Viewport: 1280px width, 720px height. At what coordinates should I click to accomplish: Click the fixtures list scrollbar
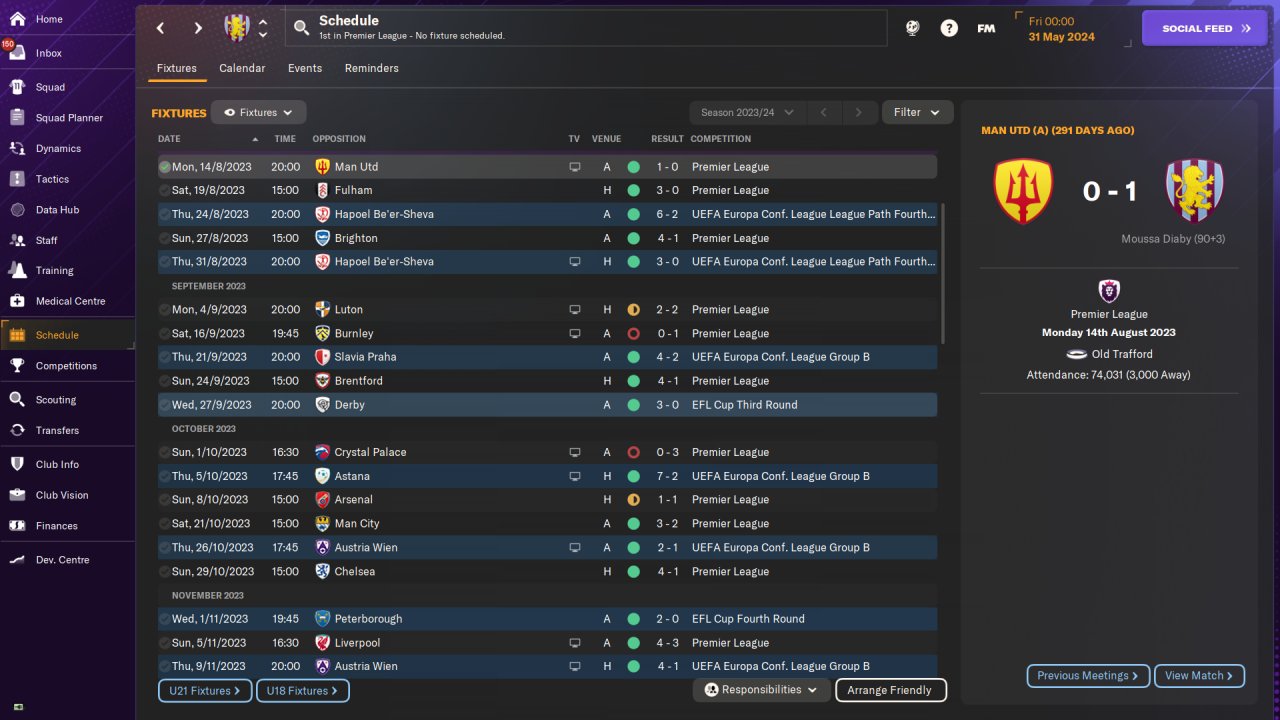(941, 274)
